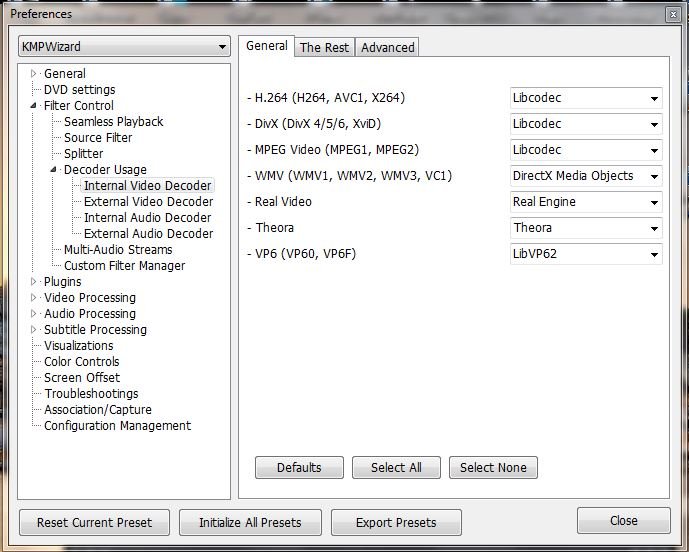This screenshot has height=552, width=689.
Task: Select Custom Filter Manager tree item
Action: 124,266
